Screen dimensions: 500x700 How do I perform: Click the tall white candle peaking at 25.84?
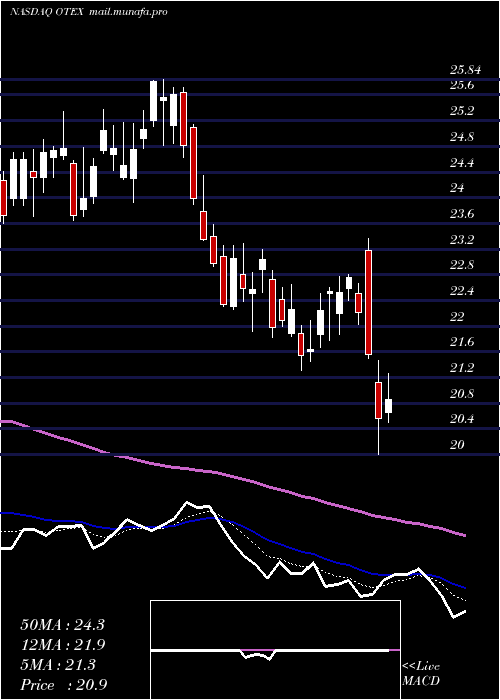153,101
